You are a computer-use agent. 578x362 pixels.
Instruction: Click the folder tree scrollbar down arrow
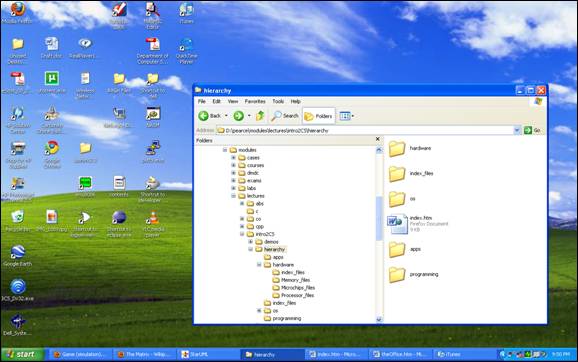[x=379, y=319]
